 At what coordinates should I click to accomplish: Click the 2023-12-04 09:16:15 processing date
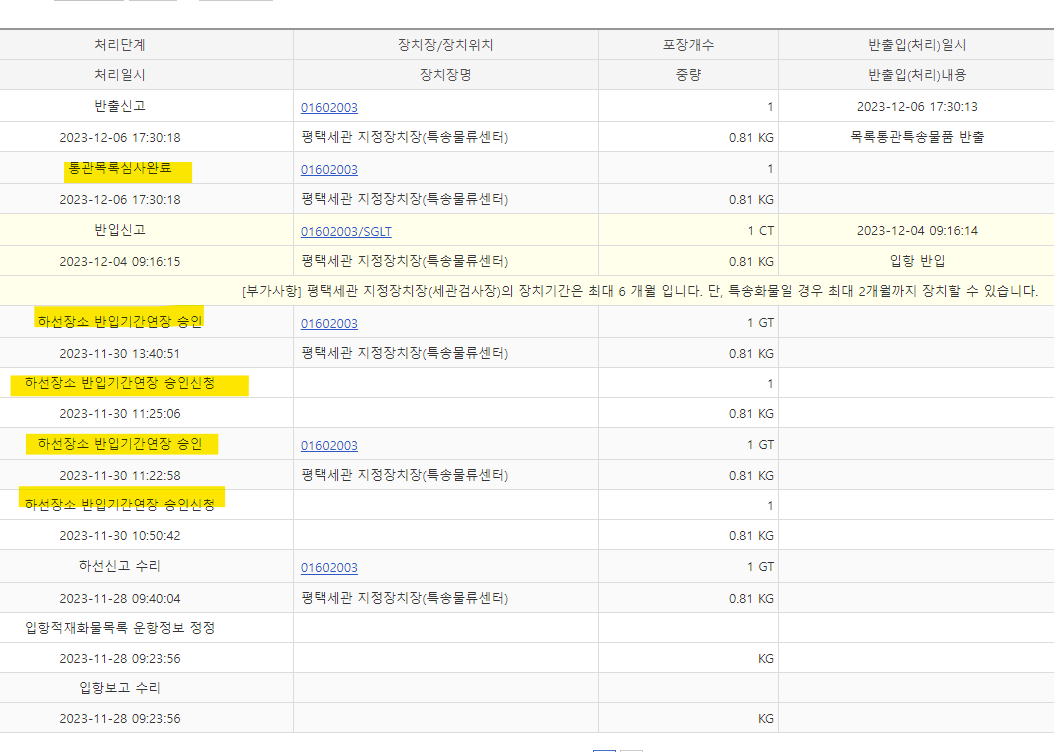(120, 261)
